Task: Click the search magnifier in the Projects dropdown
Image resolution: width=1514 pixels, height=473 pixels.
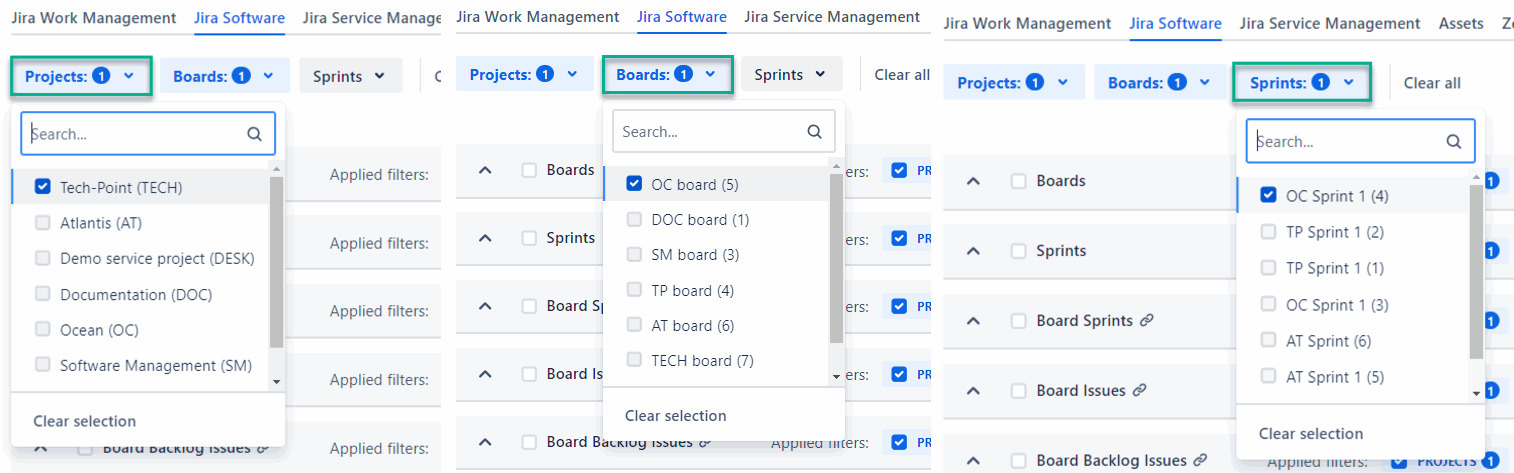Action: [x=254, y=134]
